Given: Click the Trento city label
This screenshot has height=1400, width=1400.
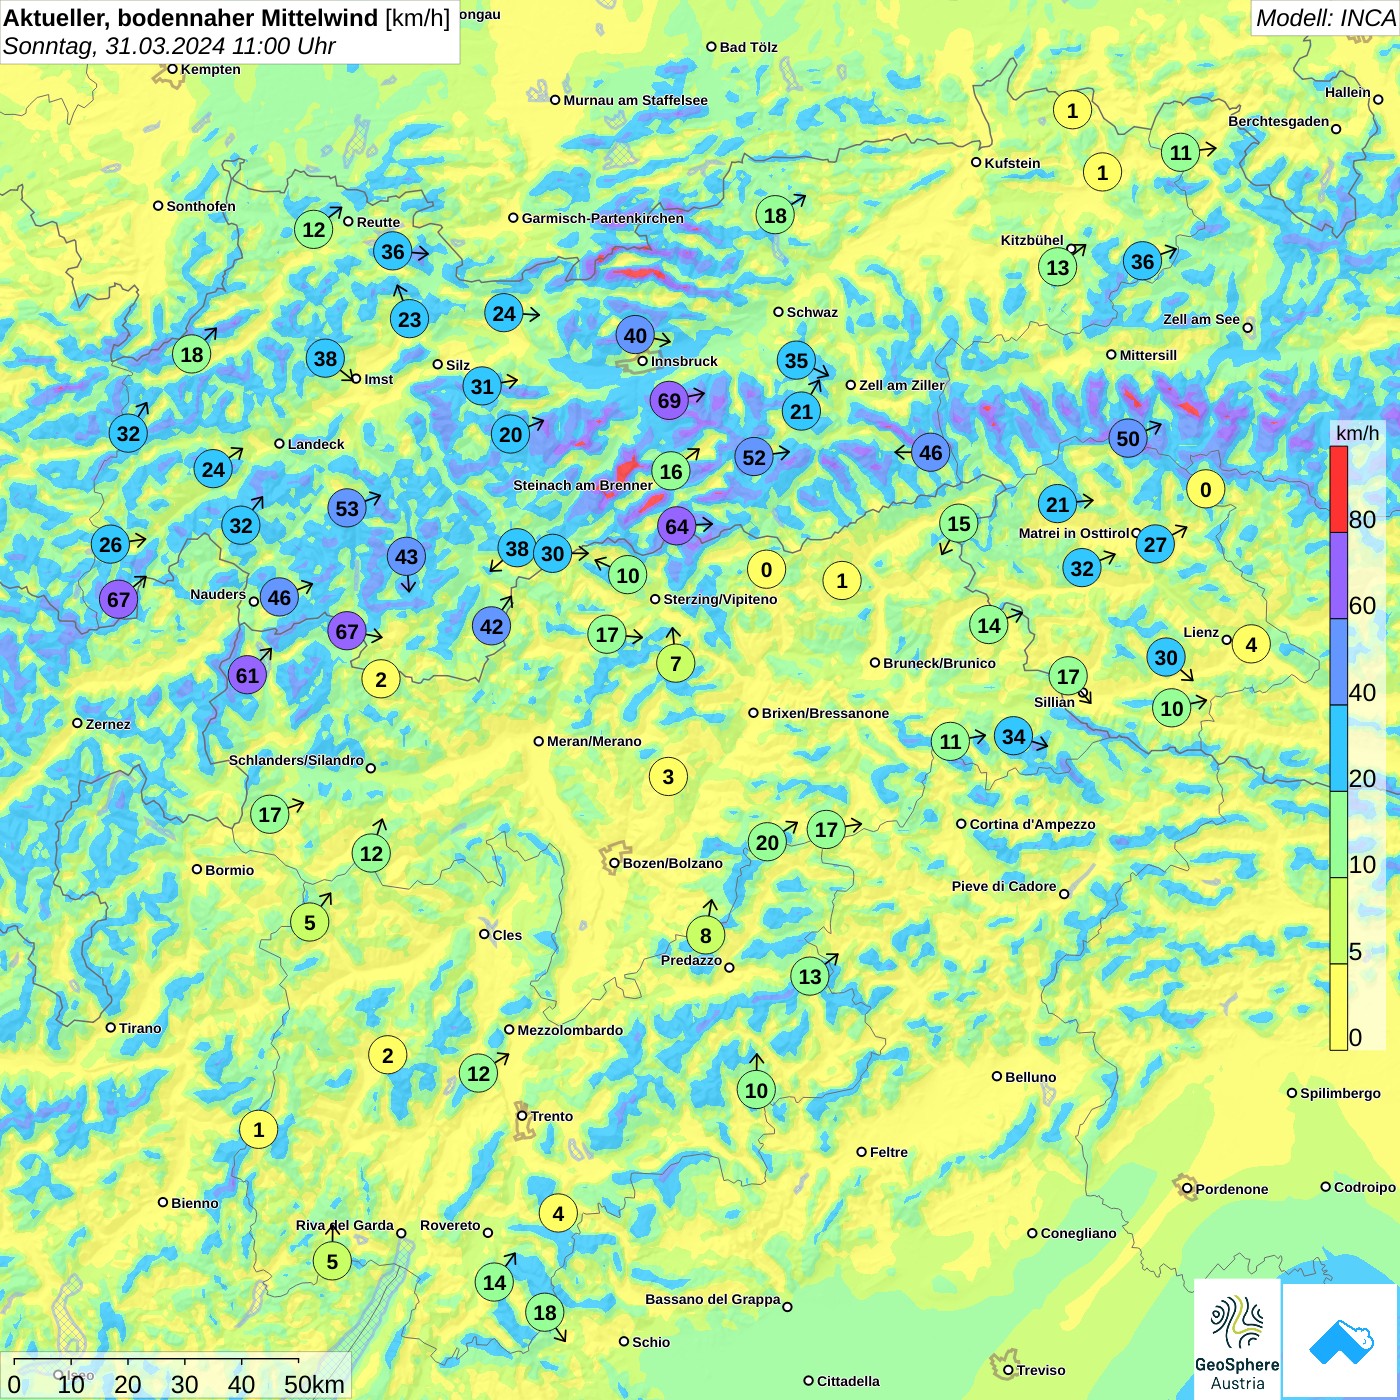Looking at the screenshot, I should point(552,1116).
